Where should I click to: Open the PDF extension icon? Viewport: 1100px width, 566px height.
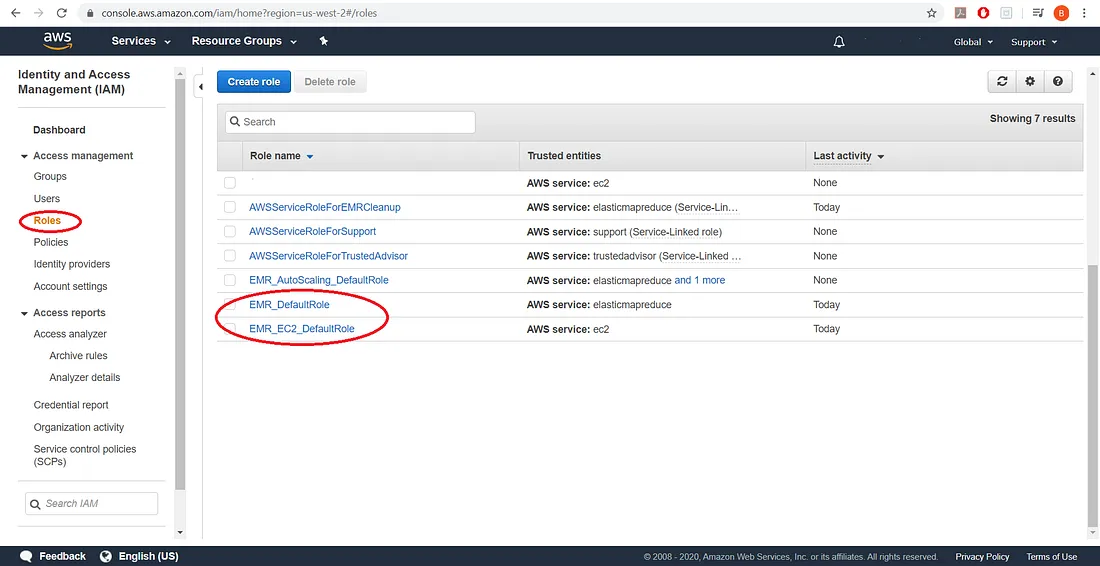coord(960,13)
